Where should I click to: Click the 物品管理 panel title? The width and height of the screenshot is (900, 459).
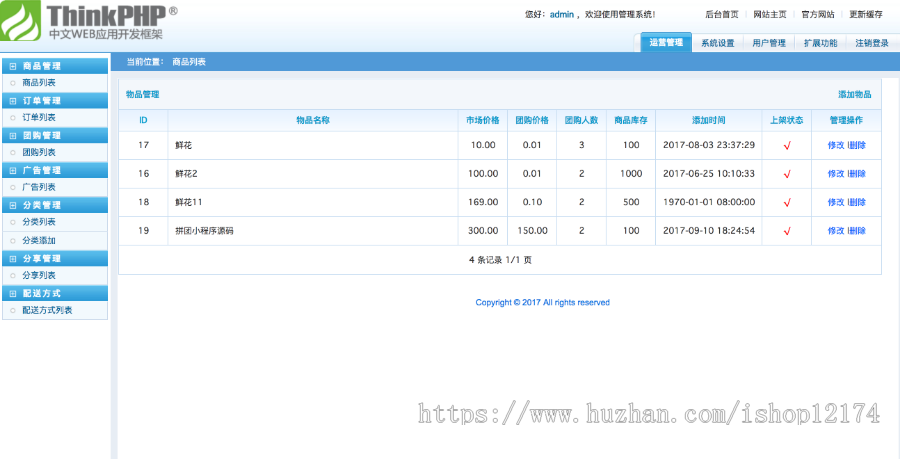(142, 94)
